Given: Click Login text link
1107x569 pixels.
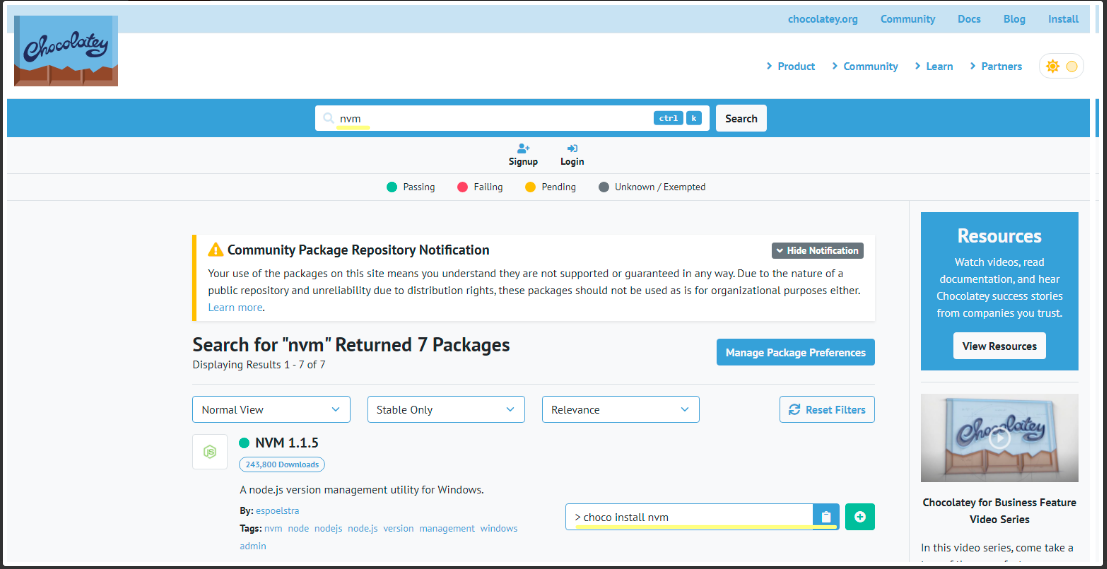Looking at the screenshot, I should pyautogui.click(x=572, y=162).
